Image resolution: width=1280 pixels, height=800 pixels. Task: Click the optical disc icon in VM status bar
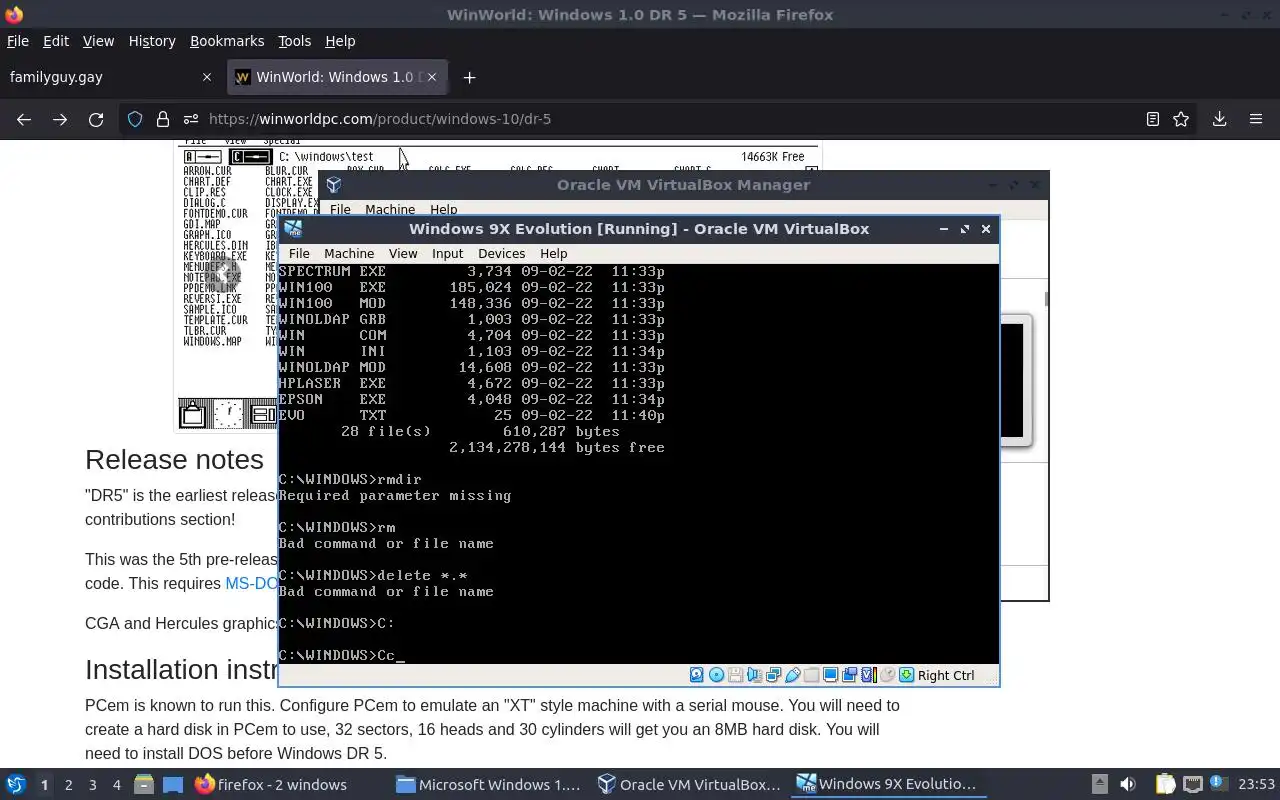tap(716, 675)
